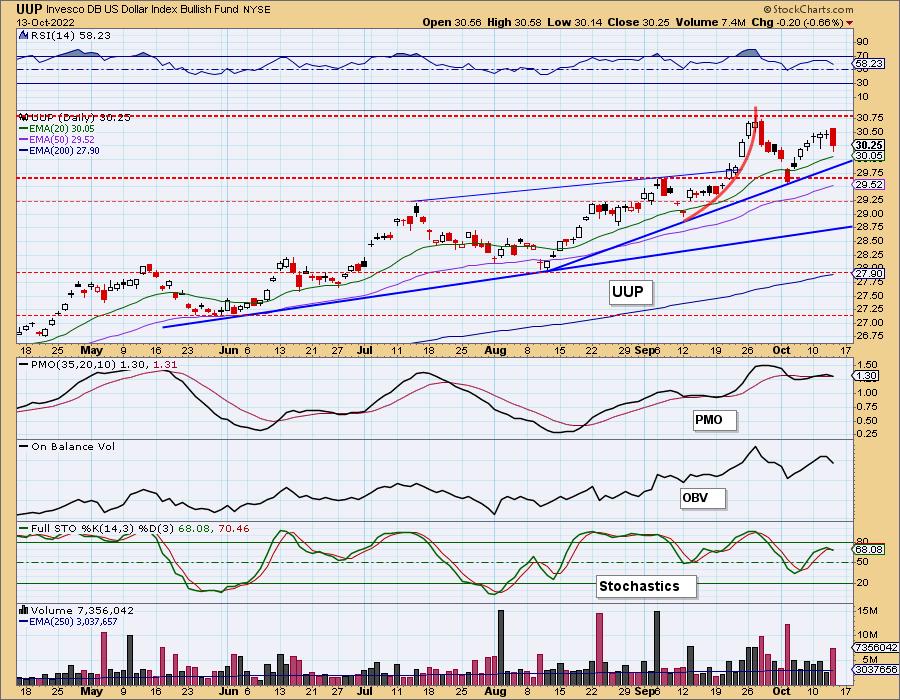
Task: Click the red down-arrow change indicator
Action: click(849, 23)
